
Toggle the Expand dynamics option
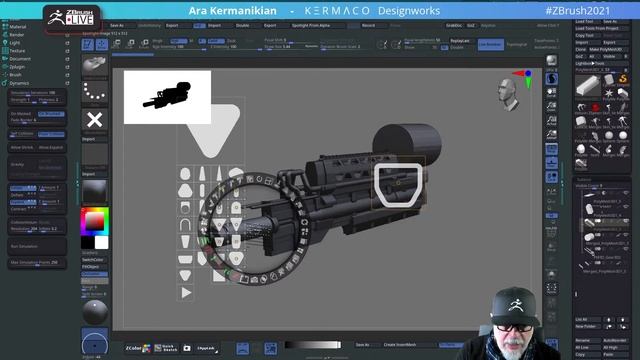point(23,202)
